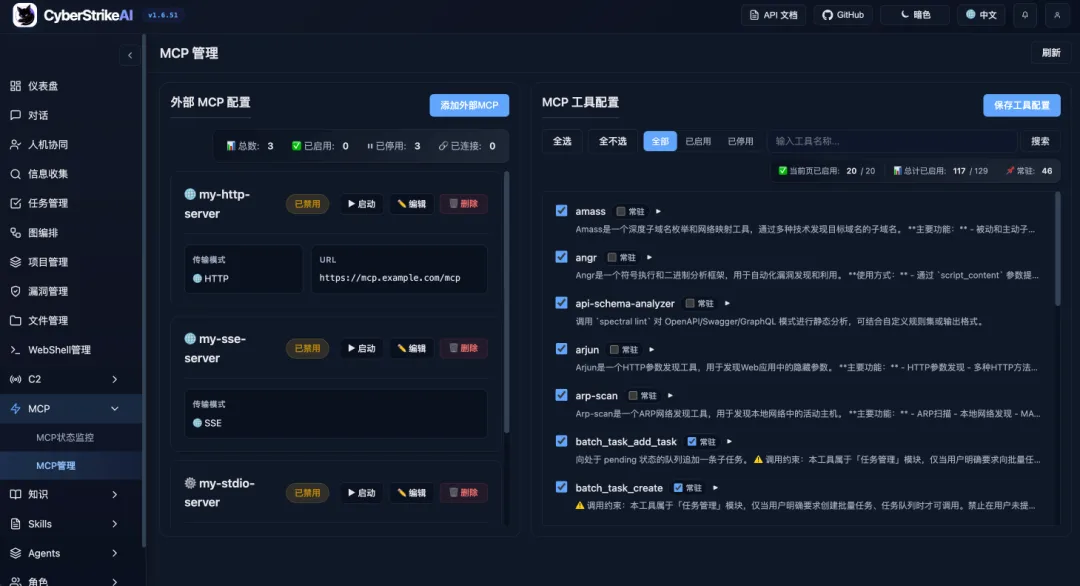Click the 文件管理 folder icon
The image size is (1080, 586).
(15, 320)
